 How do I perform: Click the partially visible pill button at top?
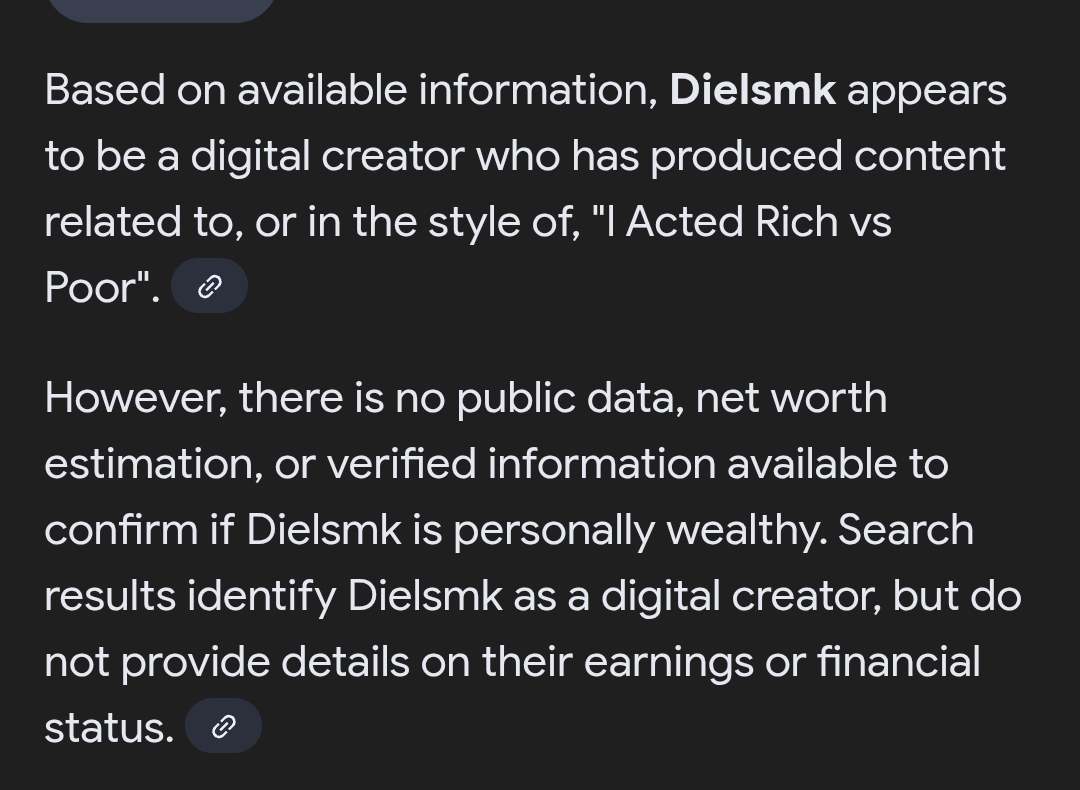point(161,10)
